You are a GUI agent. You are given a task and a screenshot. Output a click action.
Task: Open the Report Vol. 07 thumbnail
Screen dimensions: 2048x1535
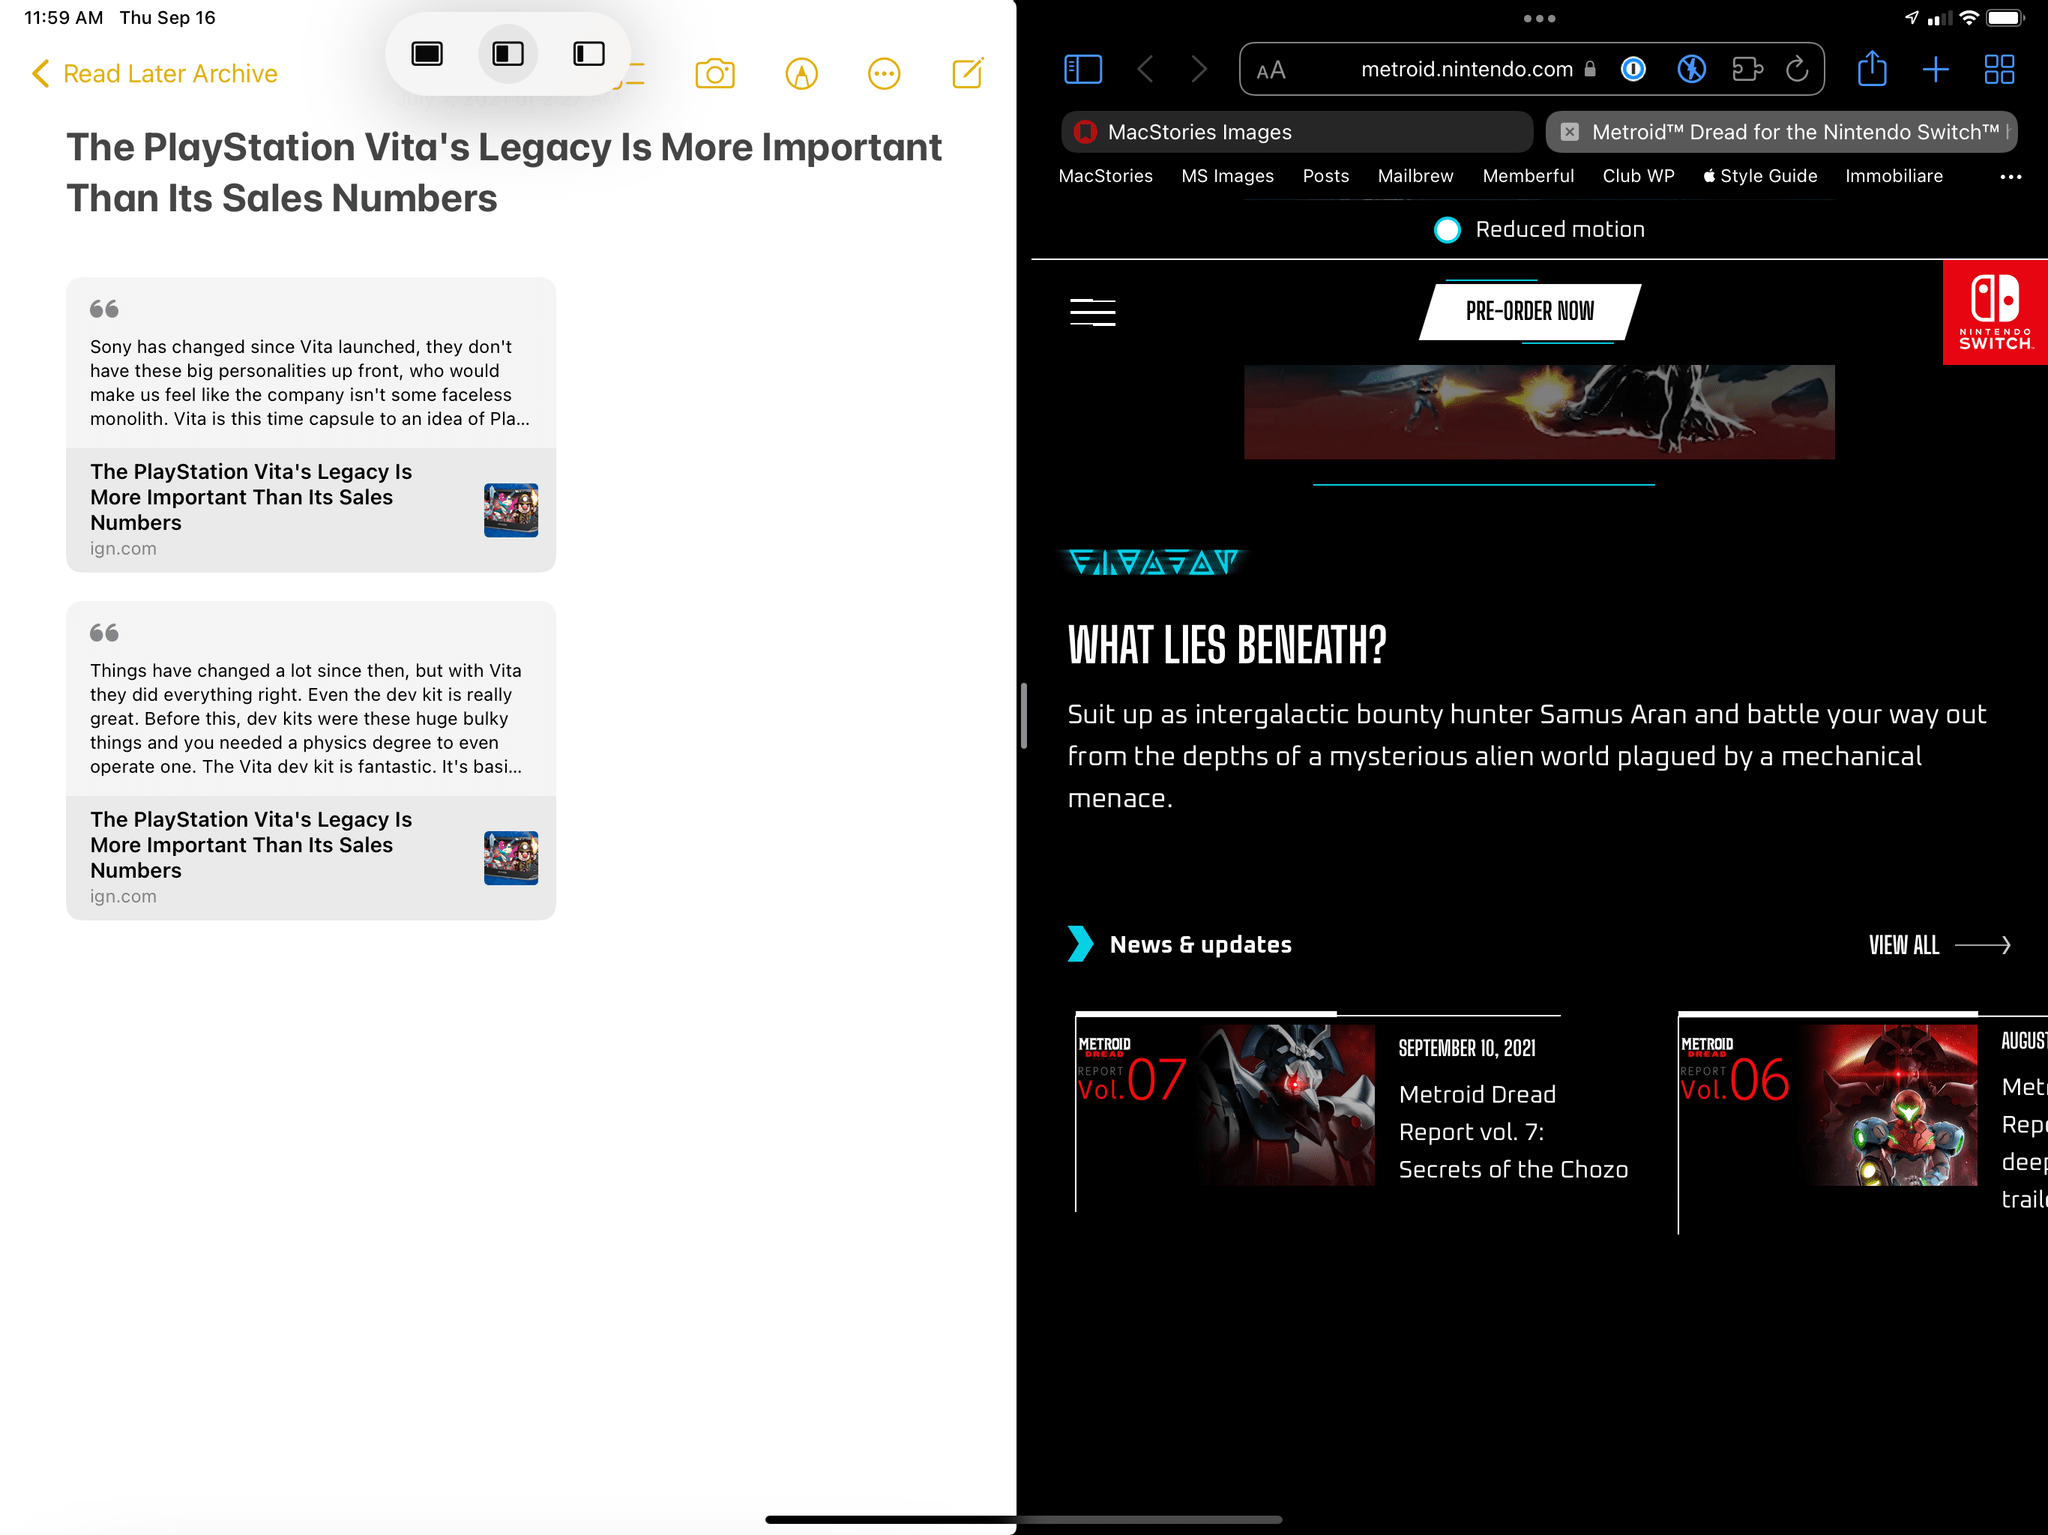point(1225,1104)
